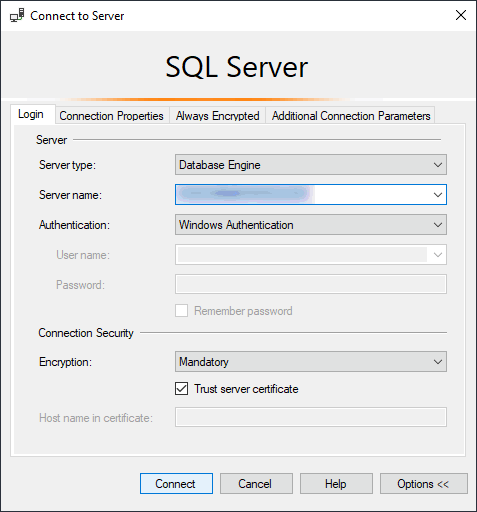This screenshot has height=512, width=477.
Task: Open the Always Encrypted tab
Action: pyautogui.click(x=217, y=116)
